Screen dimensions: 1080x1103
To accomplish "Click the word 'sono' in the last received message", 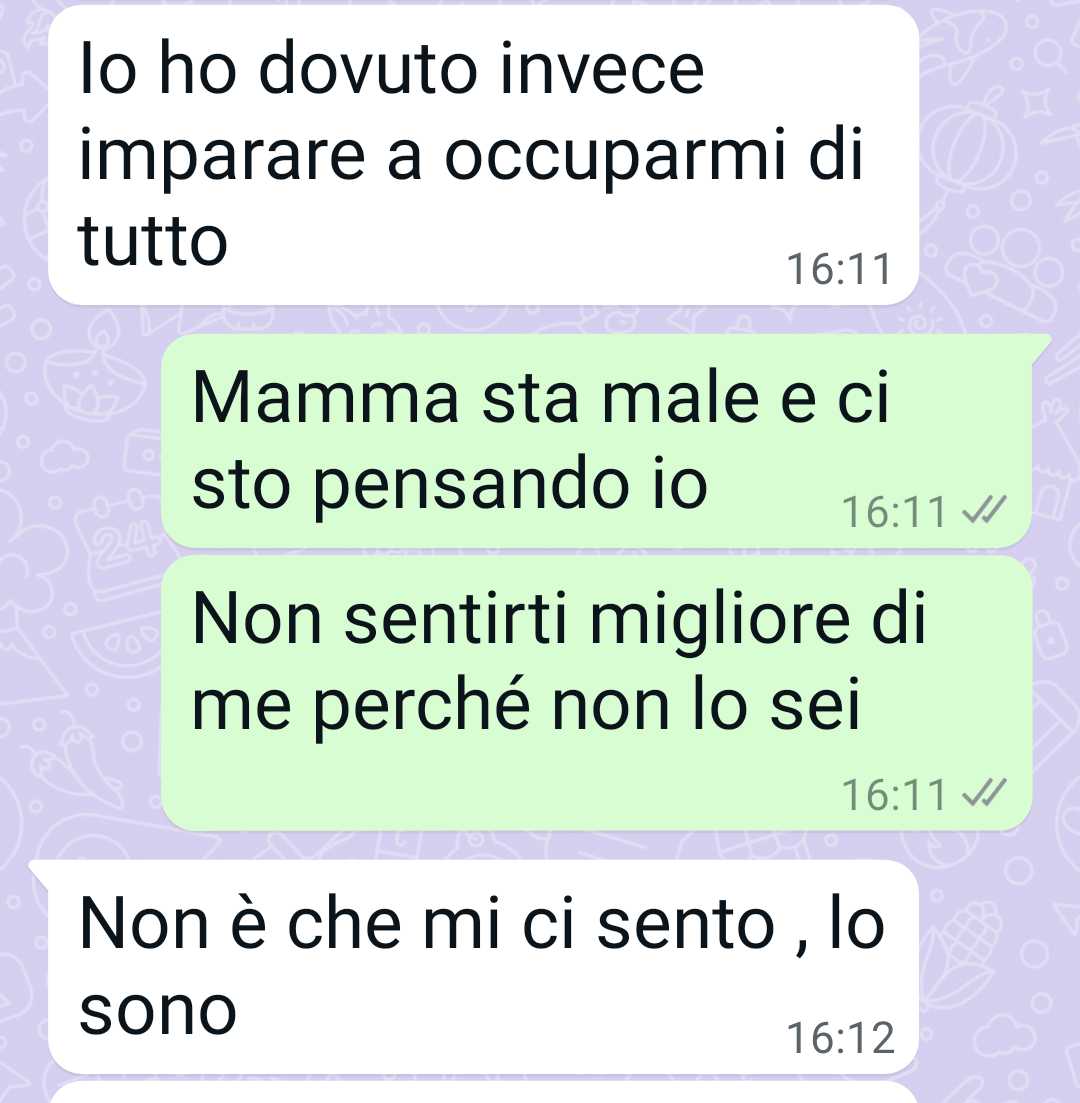I will click(x=158, y=1011).
